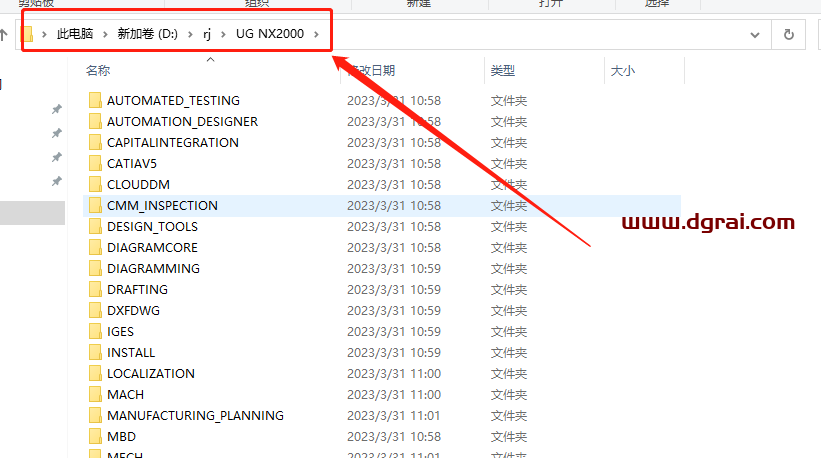Click the DXFDWG folder name
This screenshot has height=458, width=821.
[x=134, y=310]
